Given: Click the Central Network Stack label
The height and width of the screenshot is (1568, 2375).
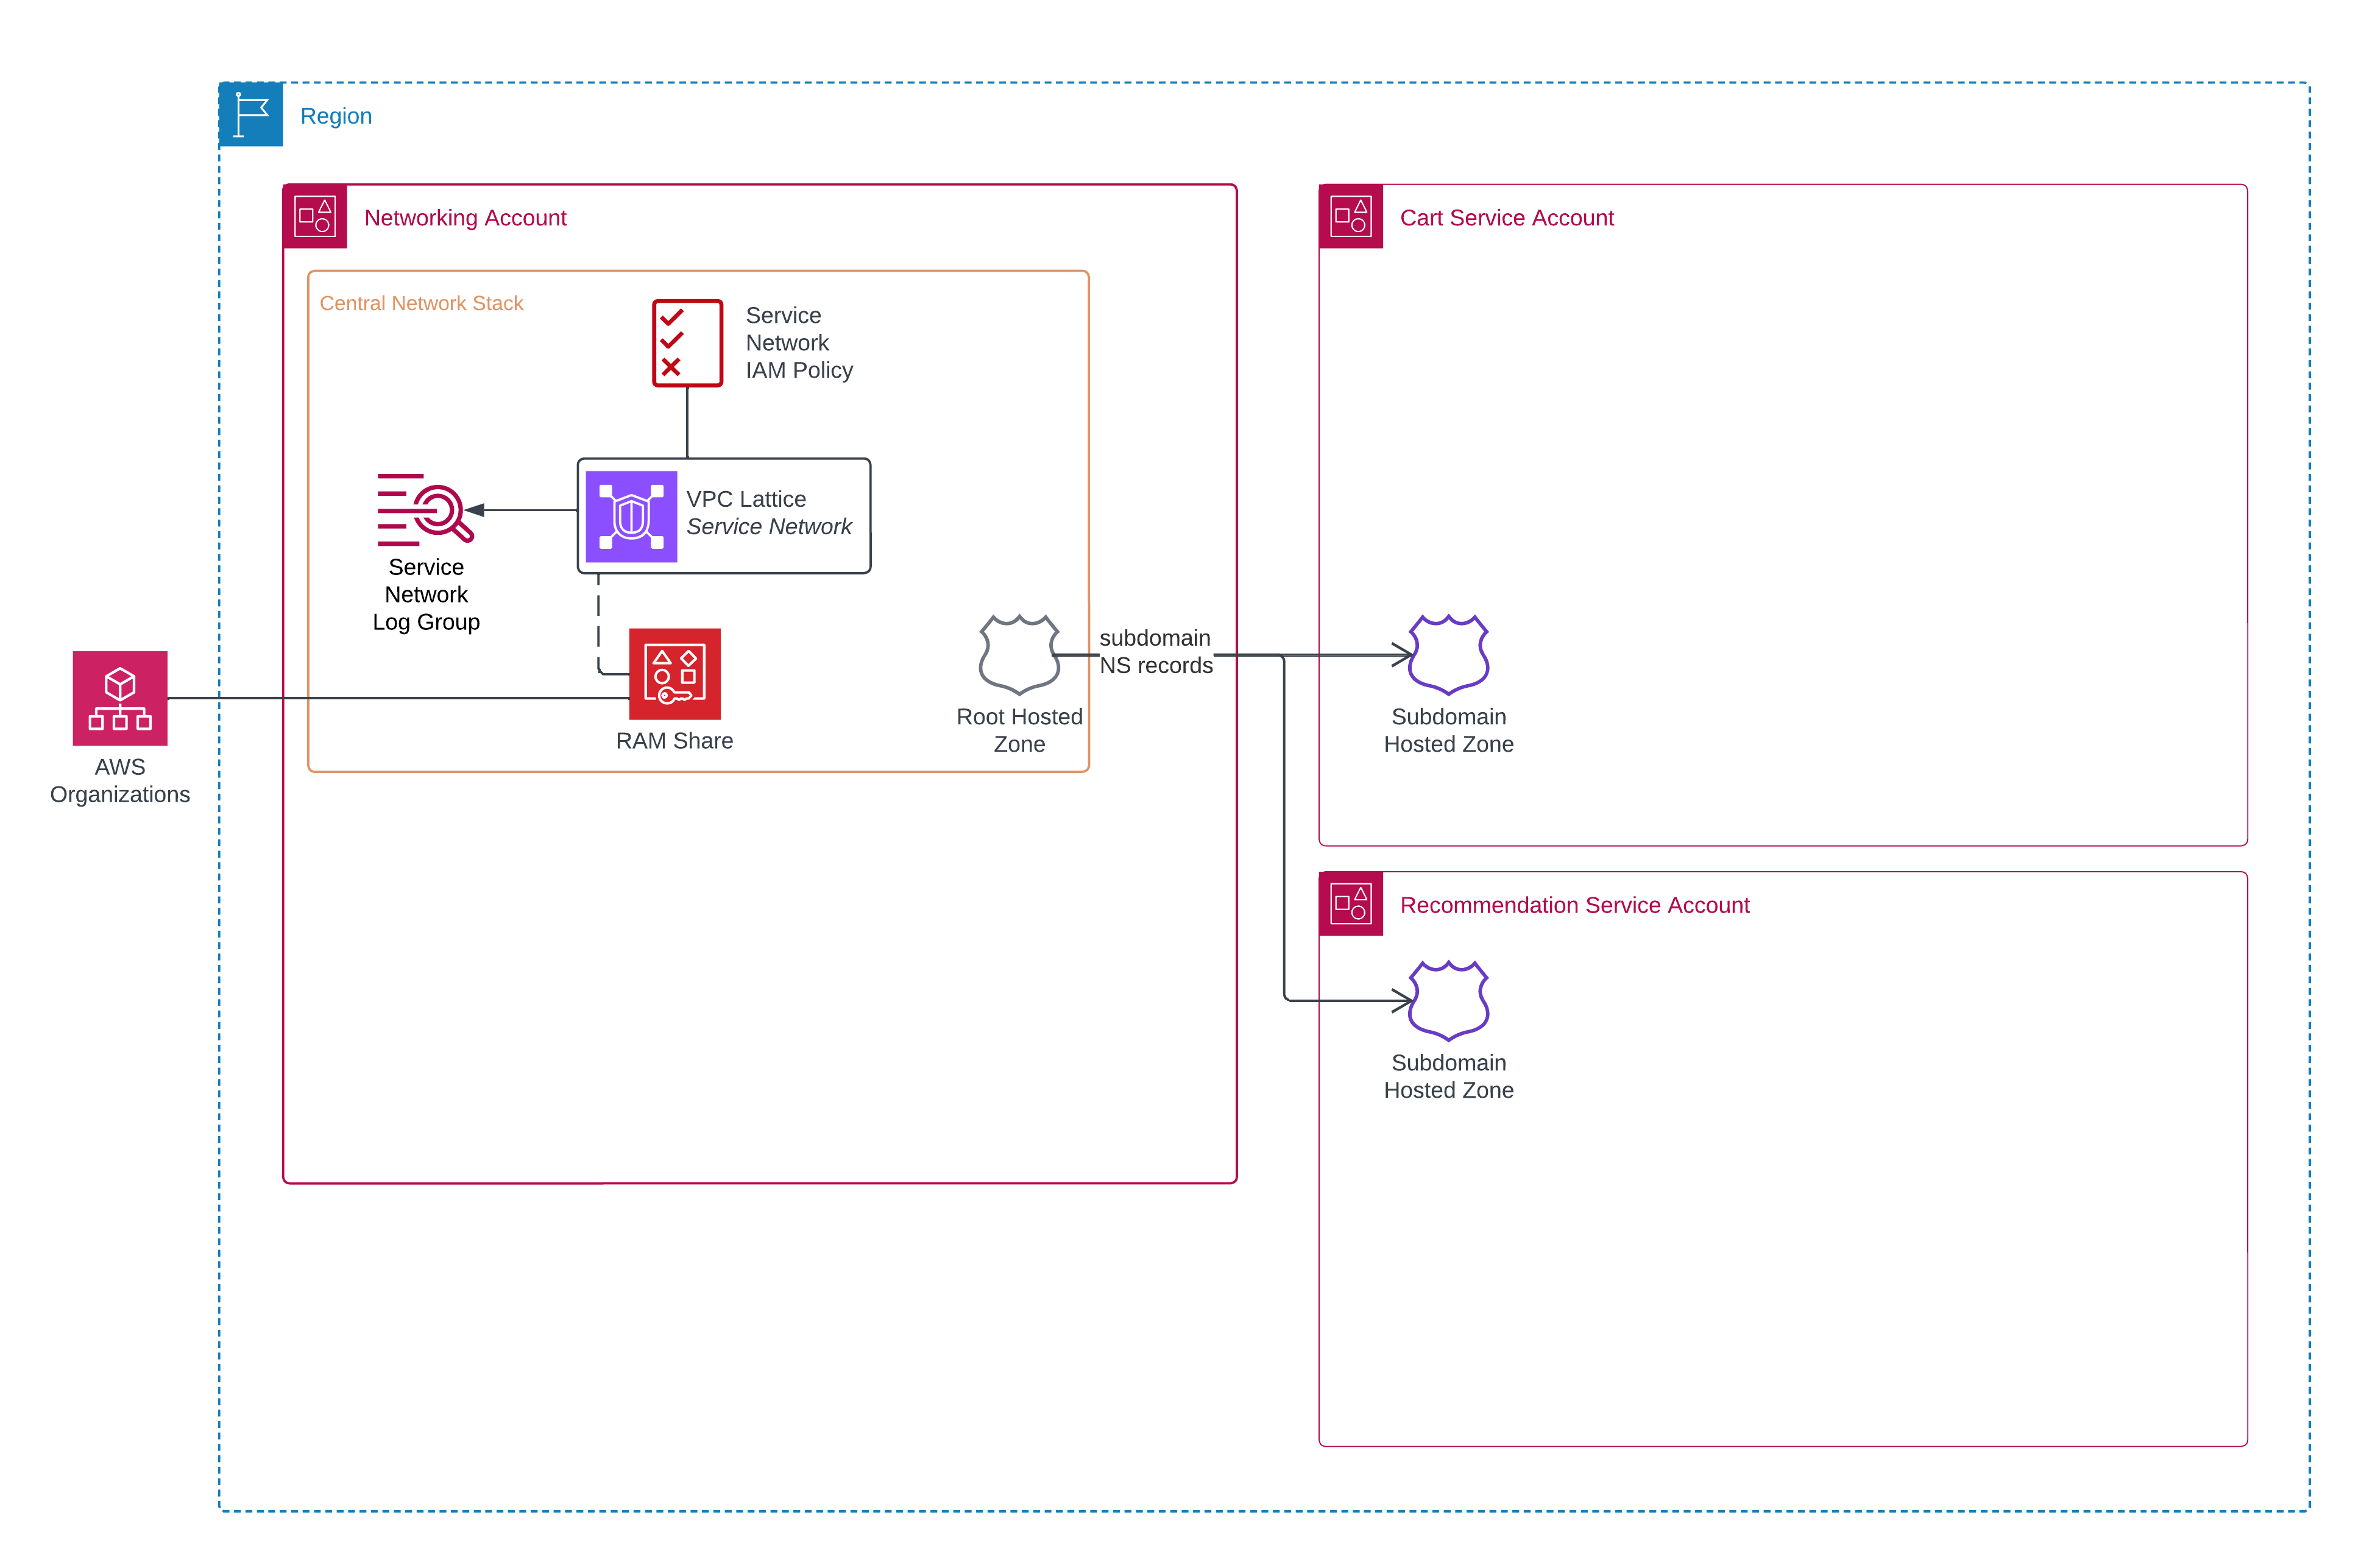Looking at the screenshot, I should tap(421, 303).
